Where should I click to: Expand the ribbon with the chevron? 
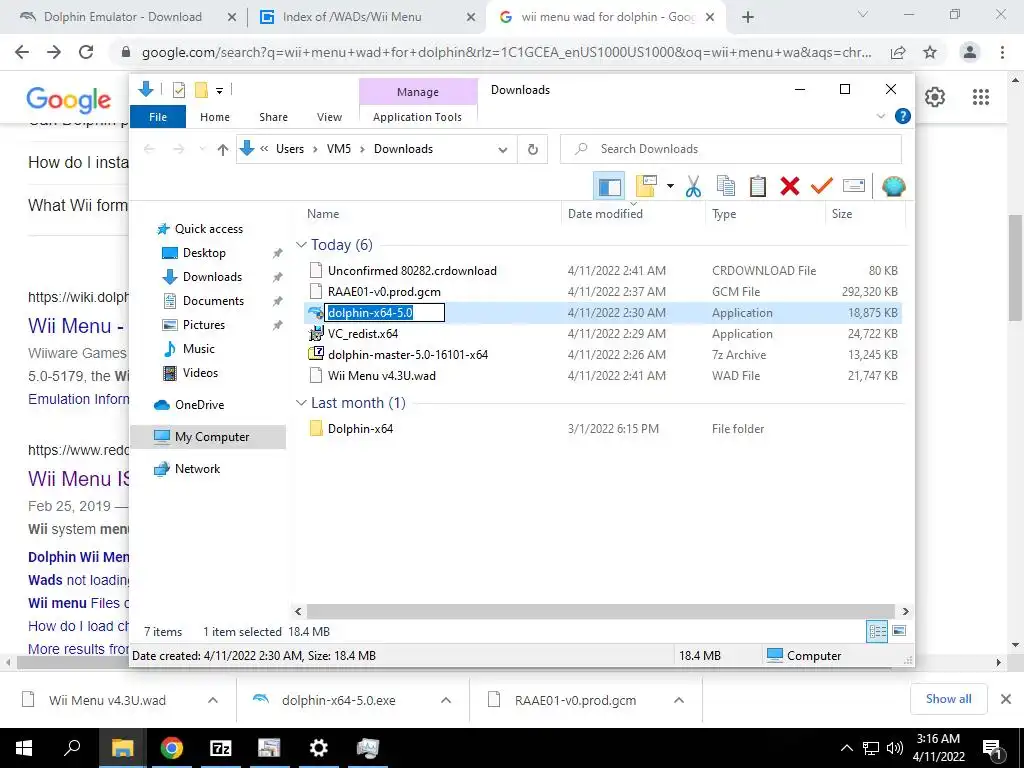[880, 117]
